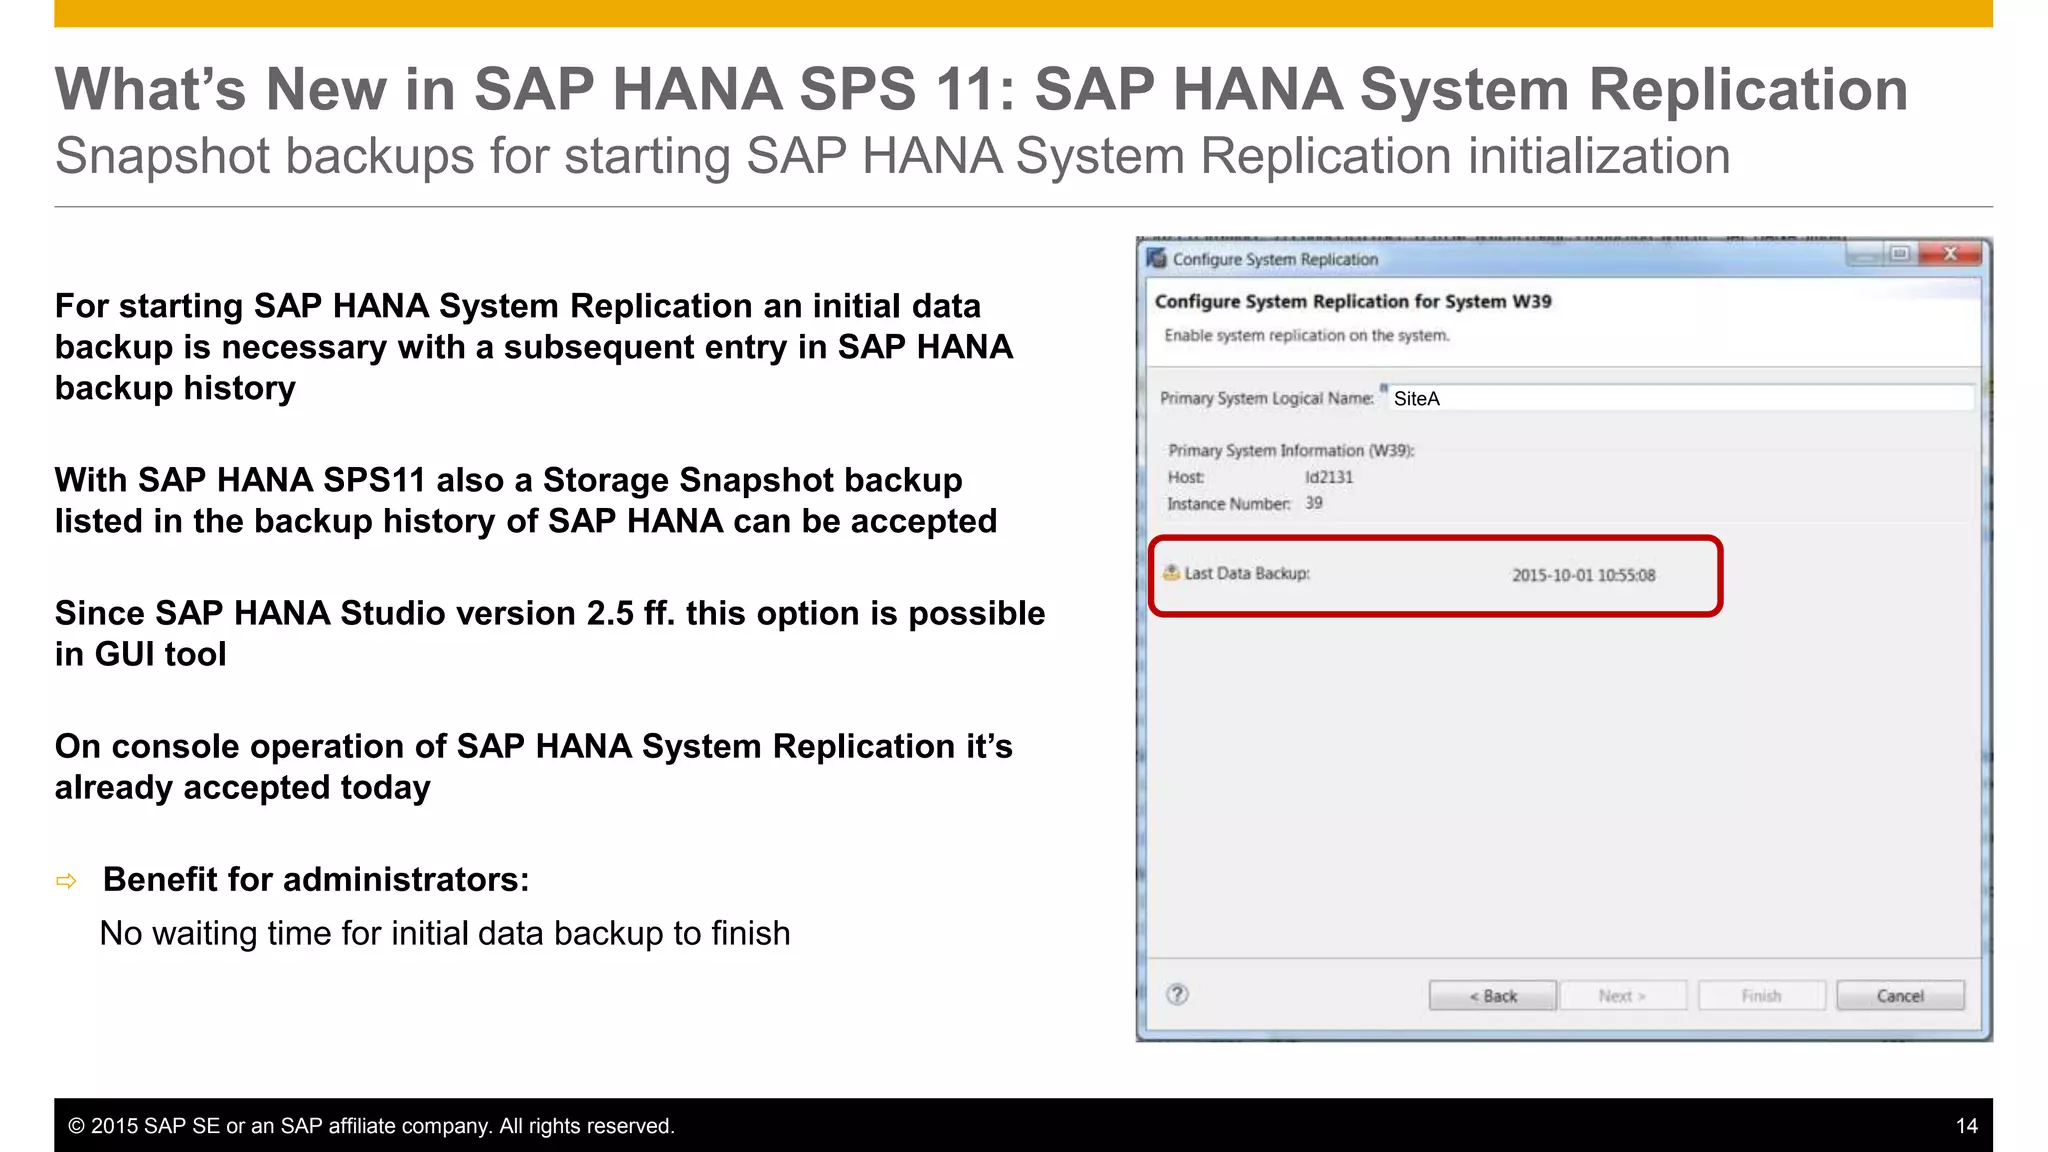Click the Instance Number value 39

[1314, 503]
